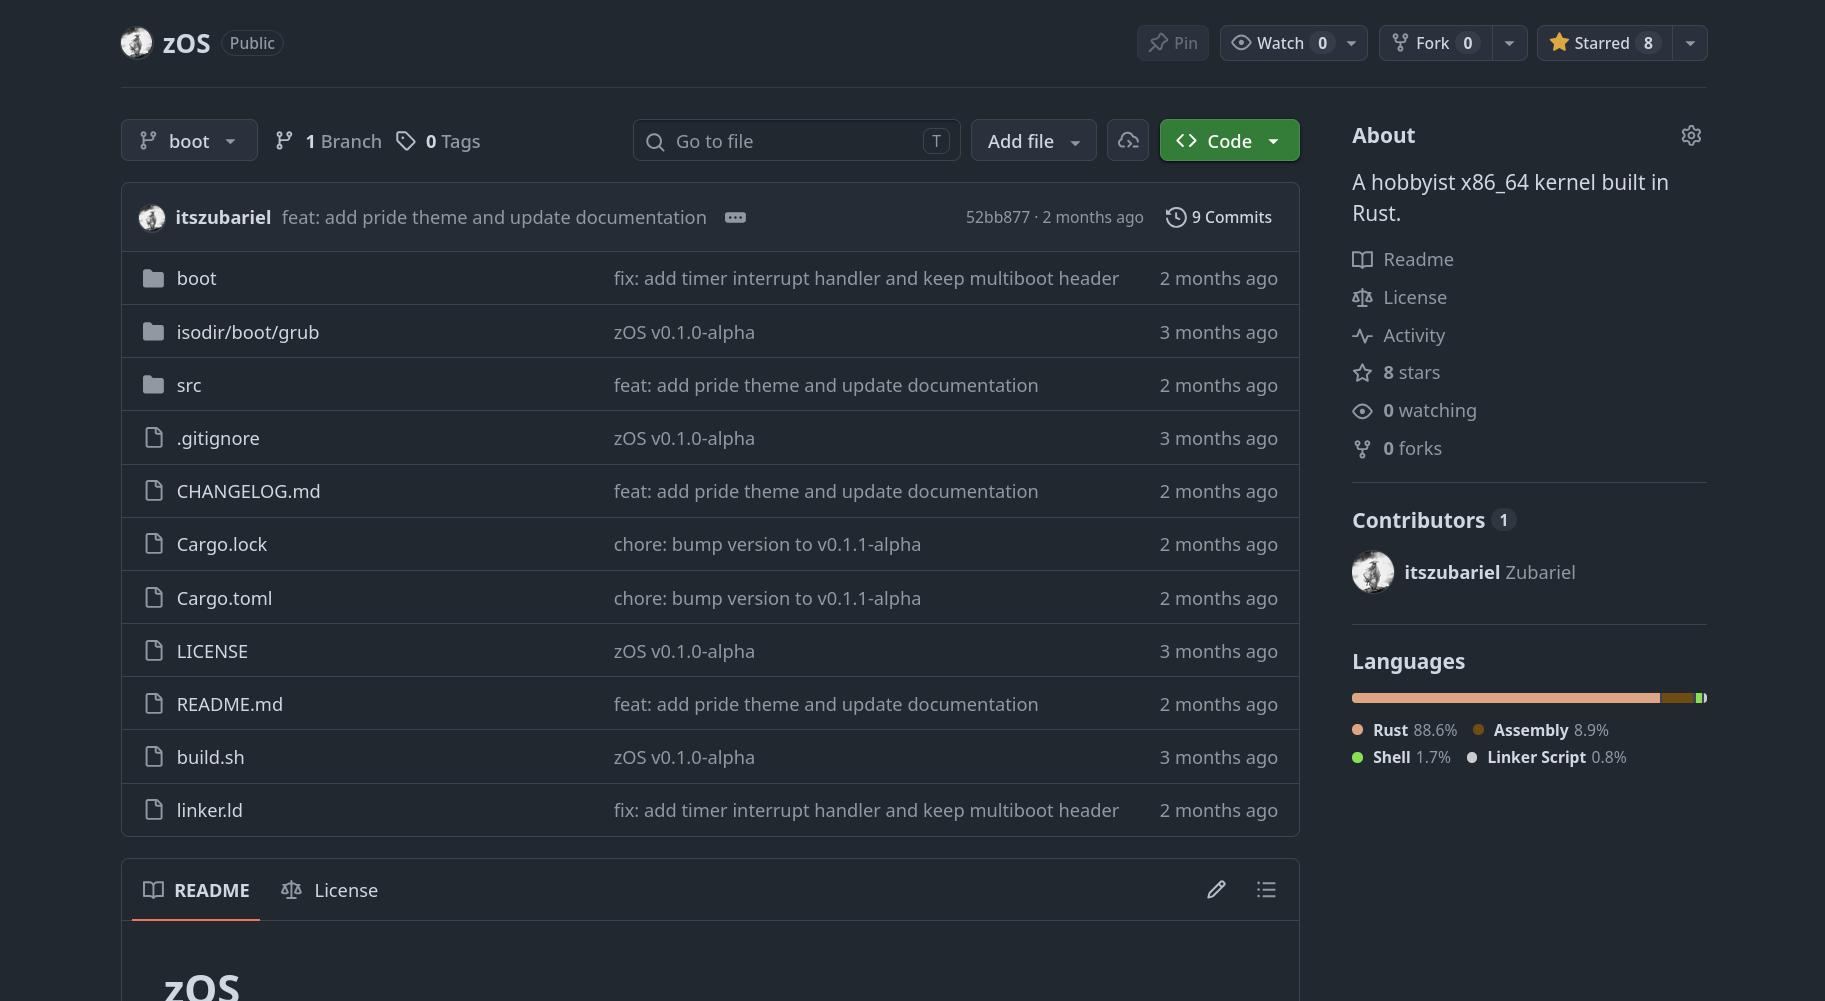The width and height of the screenshot is (1825, 1001).
Task: Open the Shell 1.7% language link
Action: coord(1401,757)
